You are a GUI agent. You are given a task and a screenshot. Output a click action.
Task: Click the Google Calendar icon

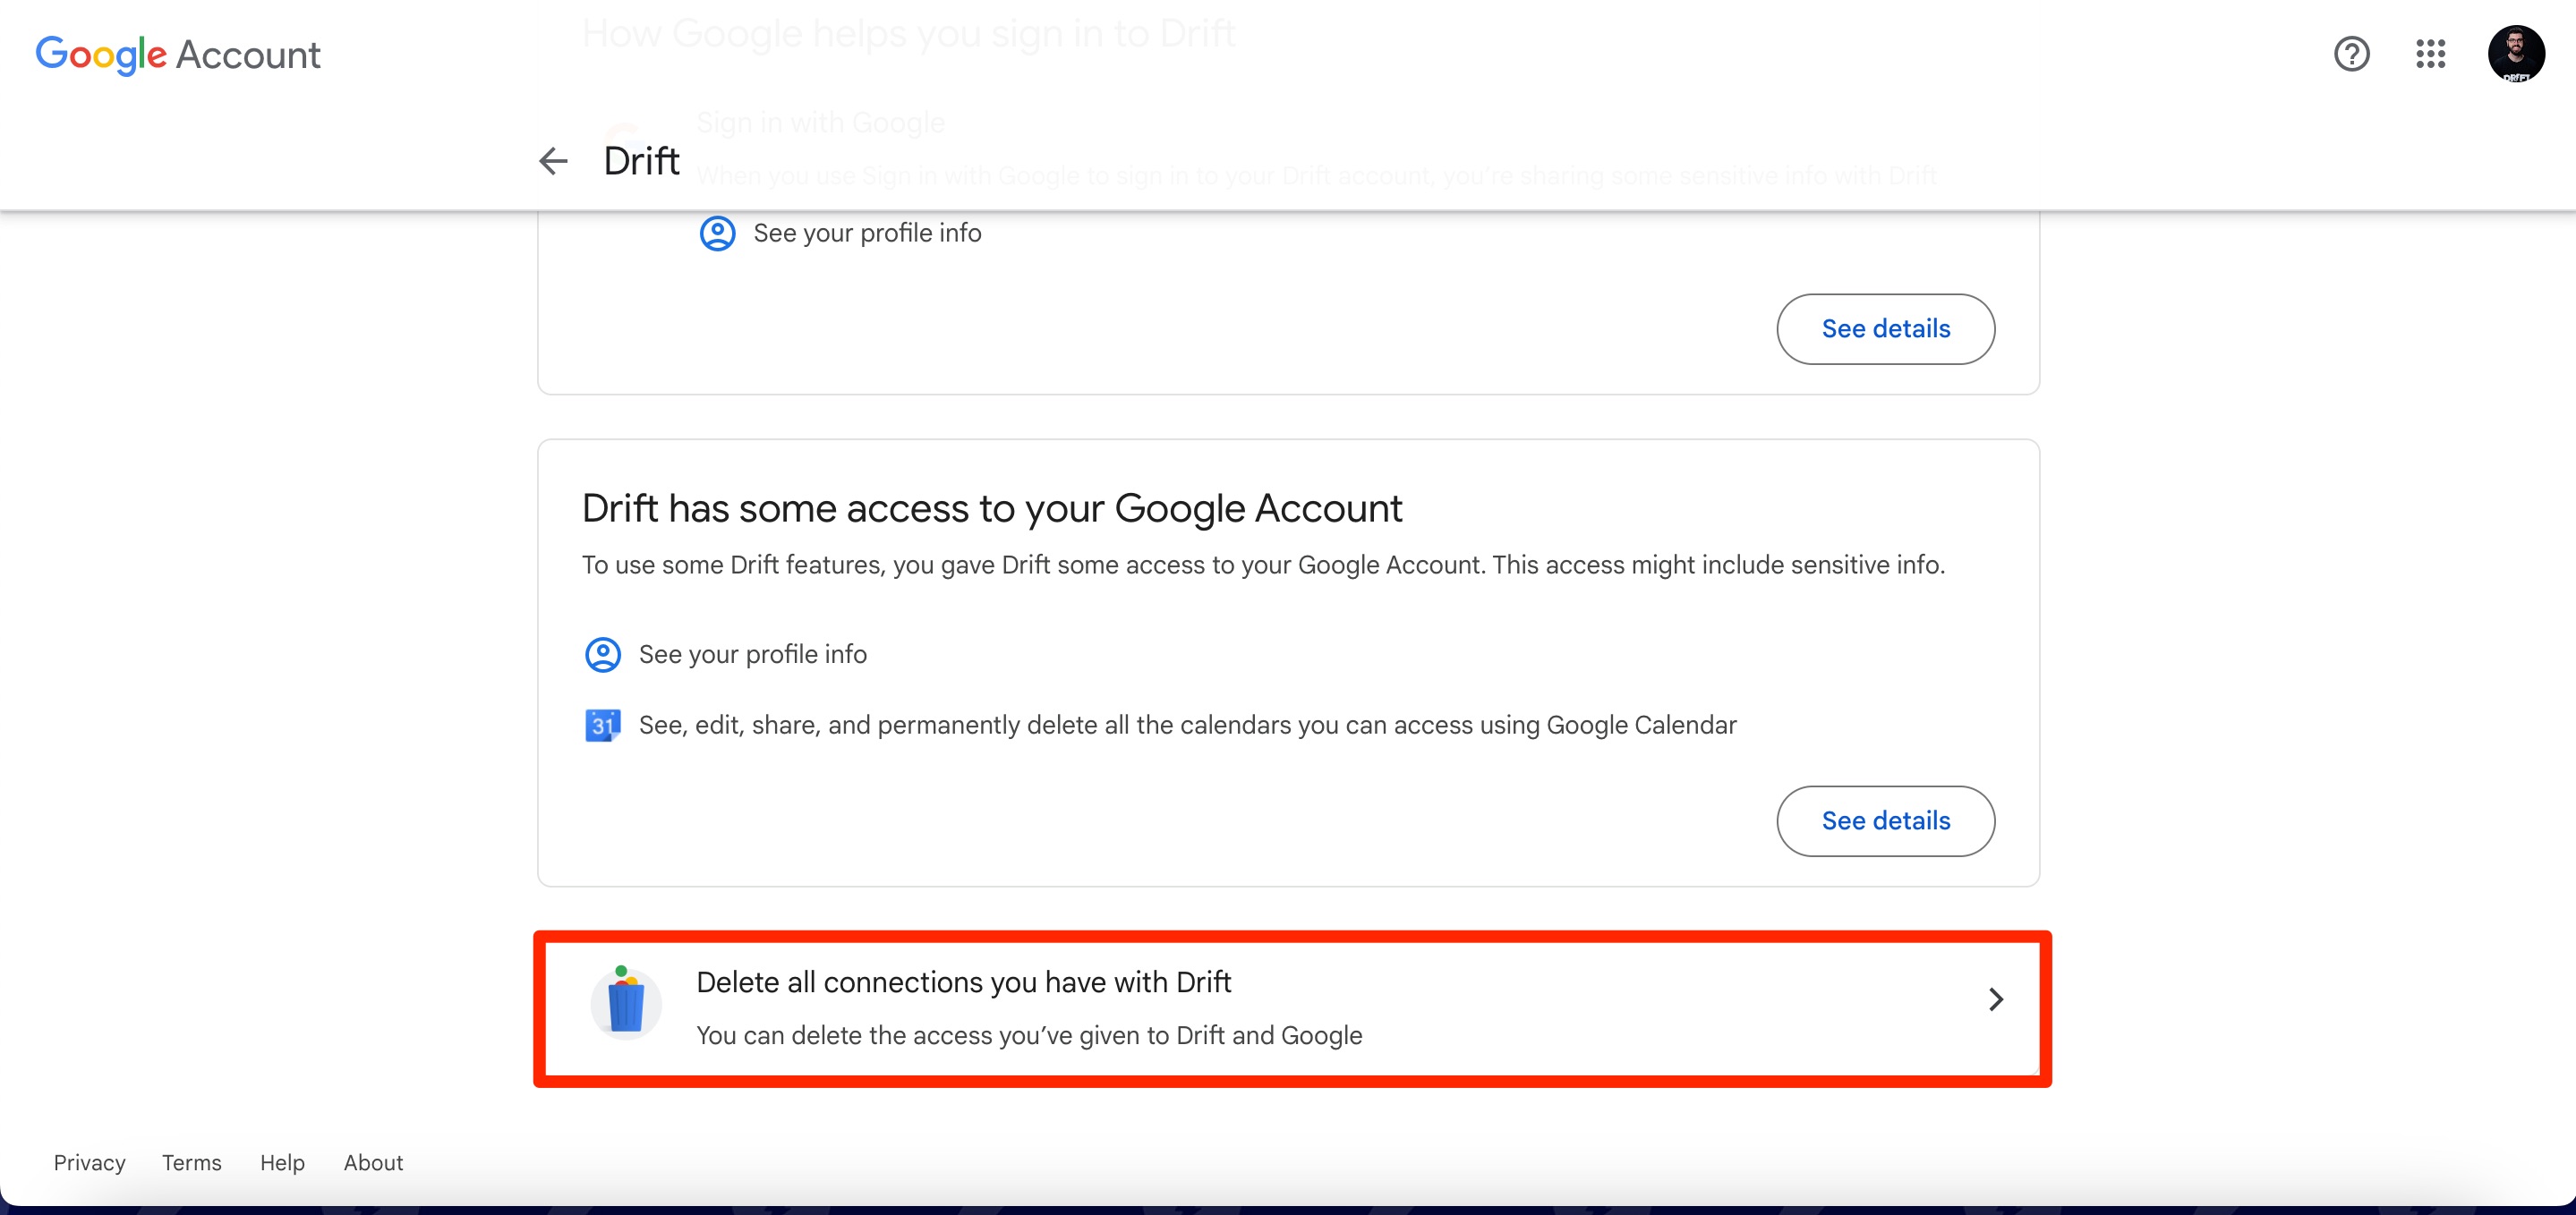[x=602, y=725]
